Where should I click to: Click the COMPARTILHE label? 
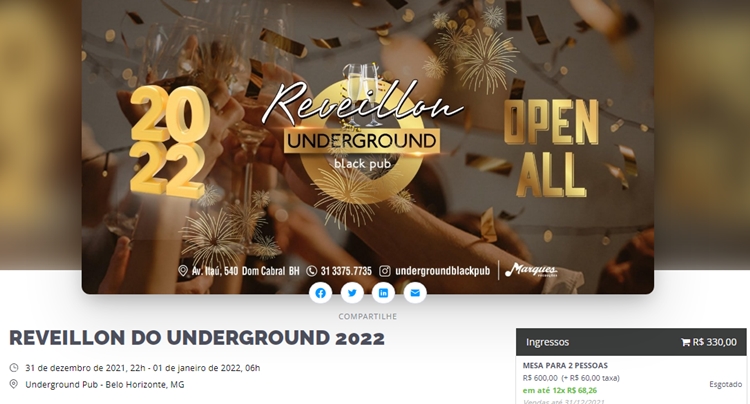point(367,317)
